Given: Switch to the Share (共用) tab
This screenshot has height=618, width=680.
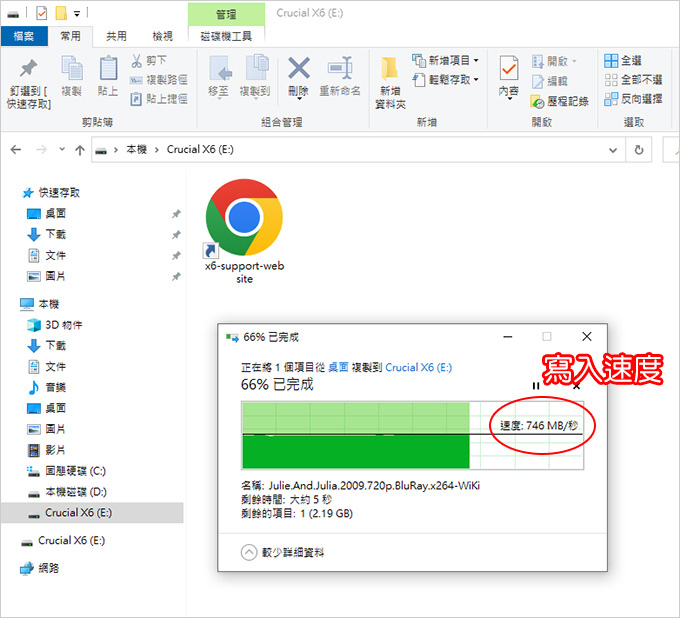Looking at the screenshot, I should (116, 36).
